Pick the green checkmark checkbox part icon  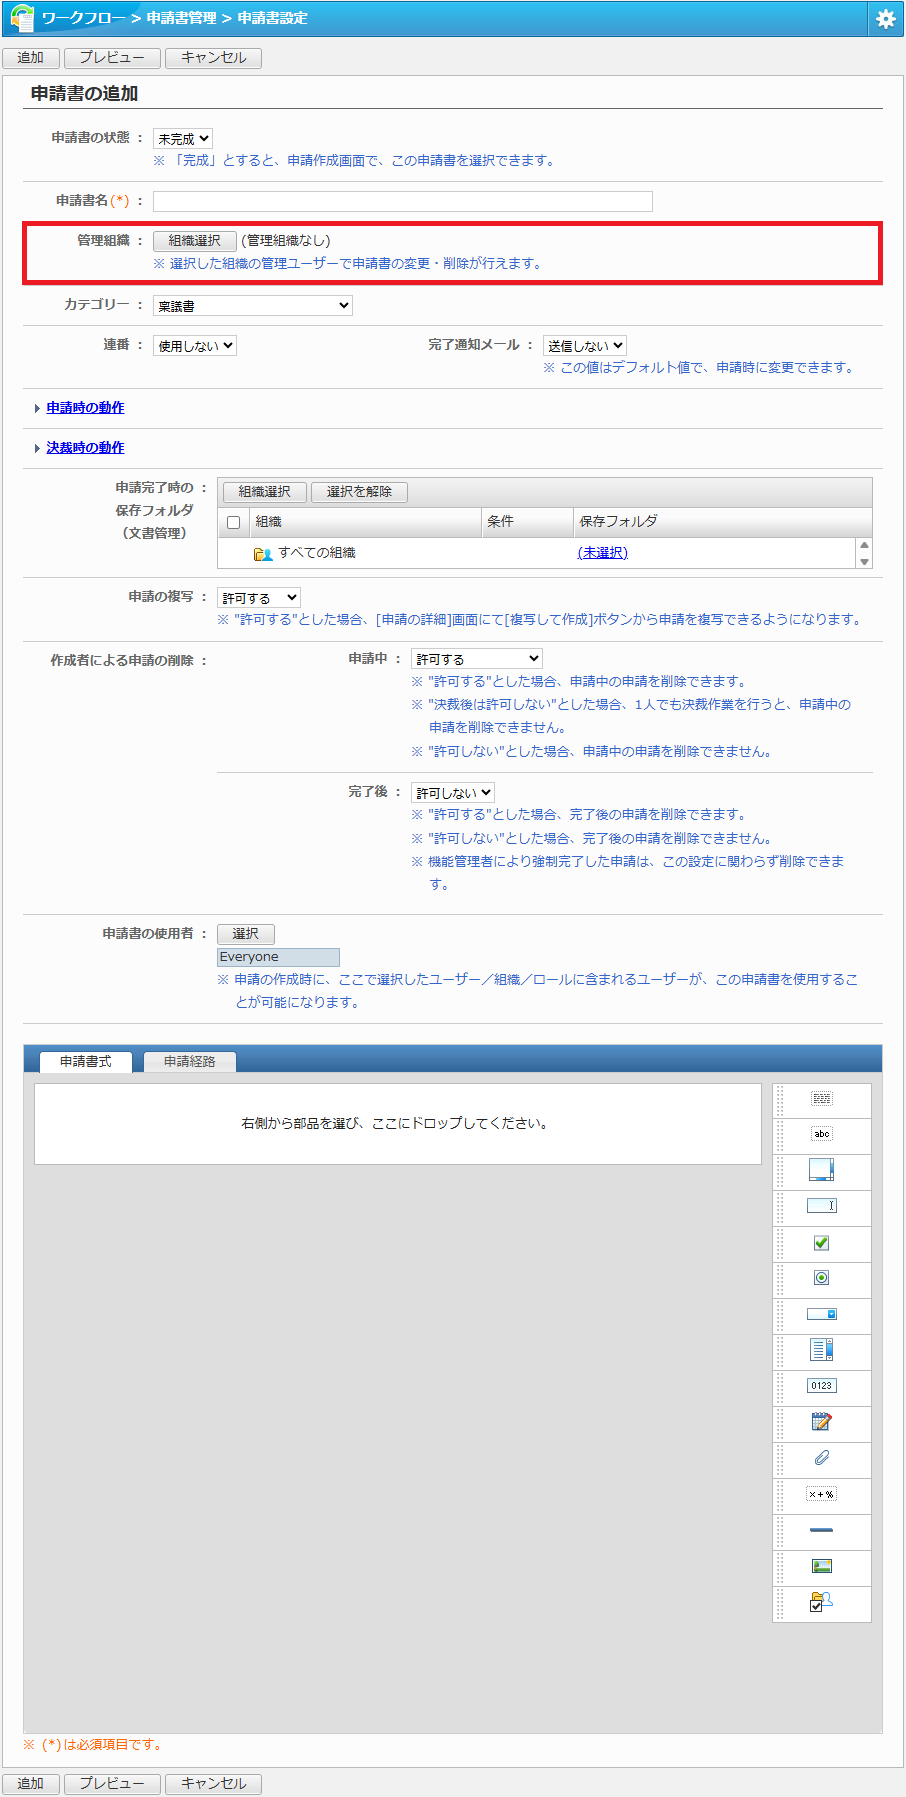click(821, 1243)
